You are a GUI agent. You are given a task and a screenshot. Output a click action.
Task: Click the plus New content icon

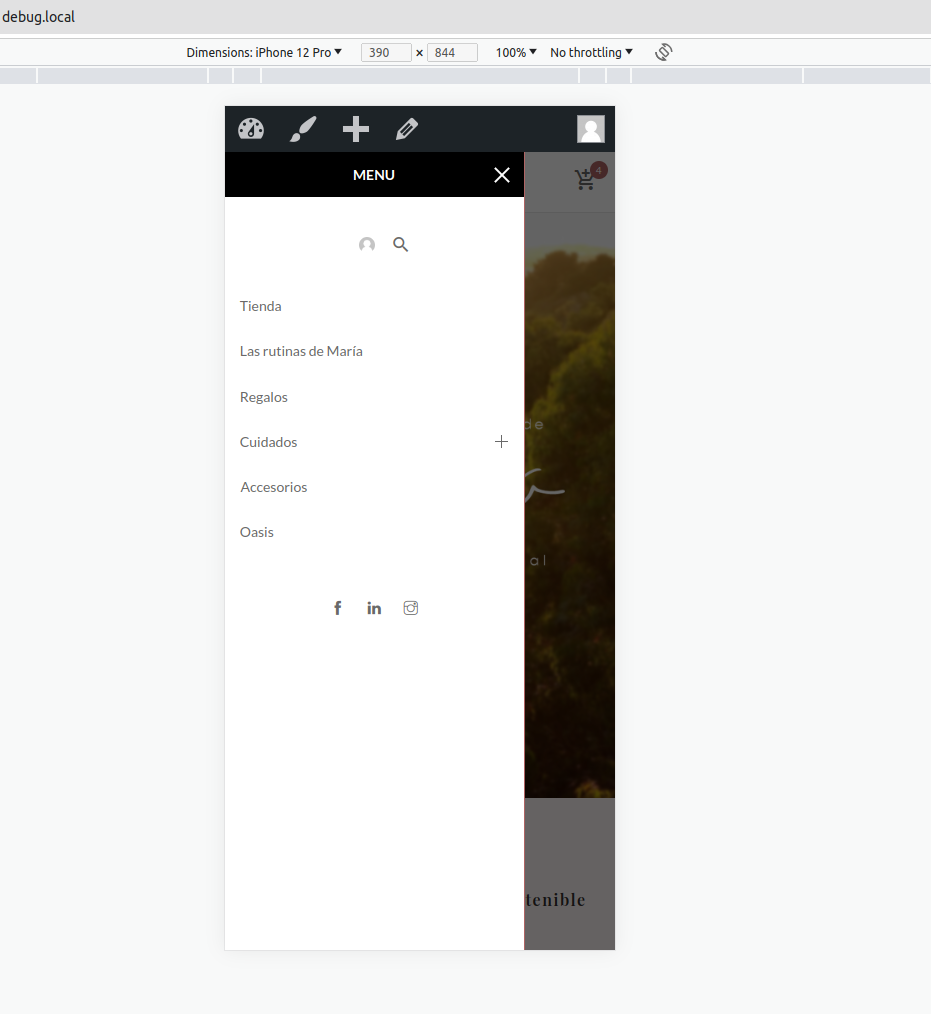tap(356, 129)
